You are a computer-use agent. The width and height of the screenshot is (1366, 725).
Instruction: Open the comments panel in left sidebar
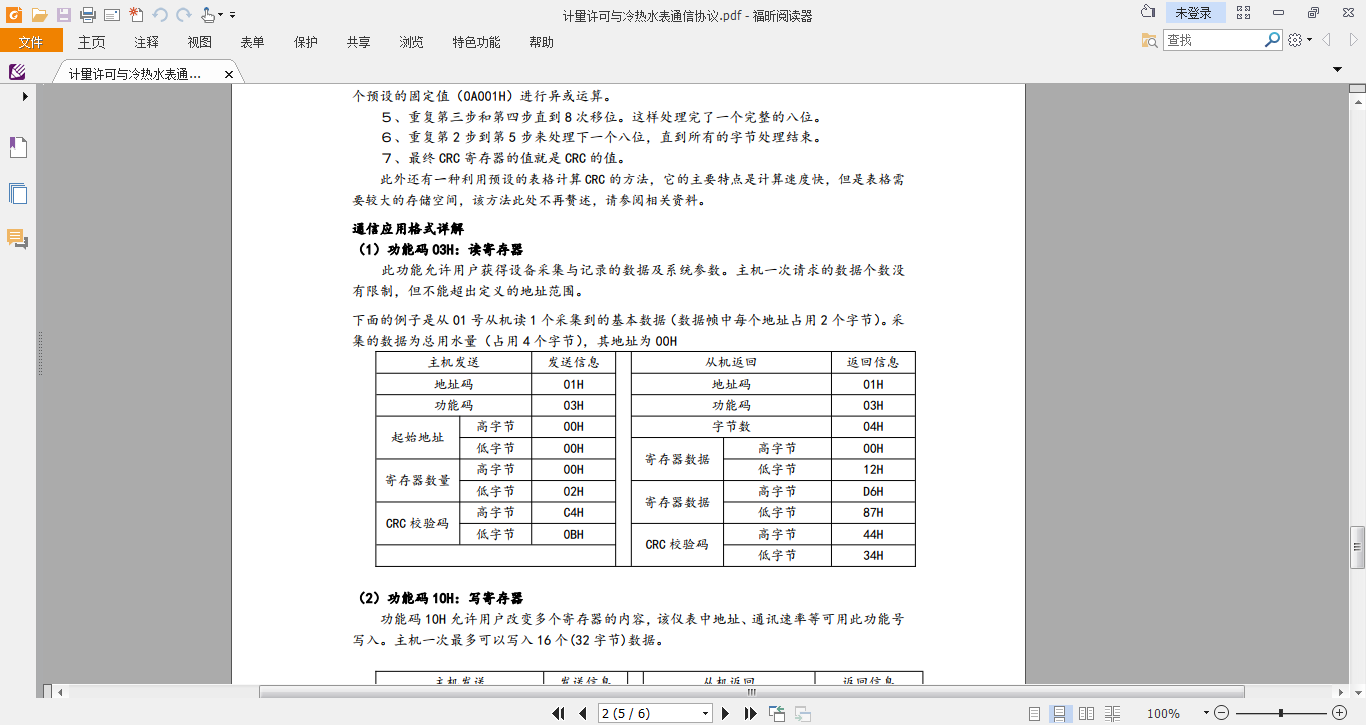pyautogui.click(x=18, y=238)
